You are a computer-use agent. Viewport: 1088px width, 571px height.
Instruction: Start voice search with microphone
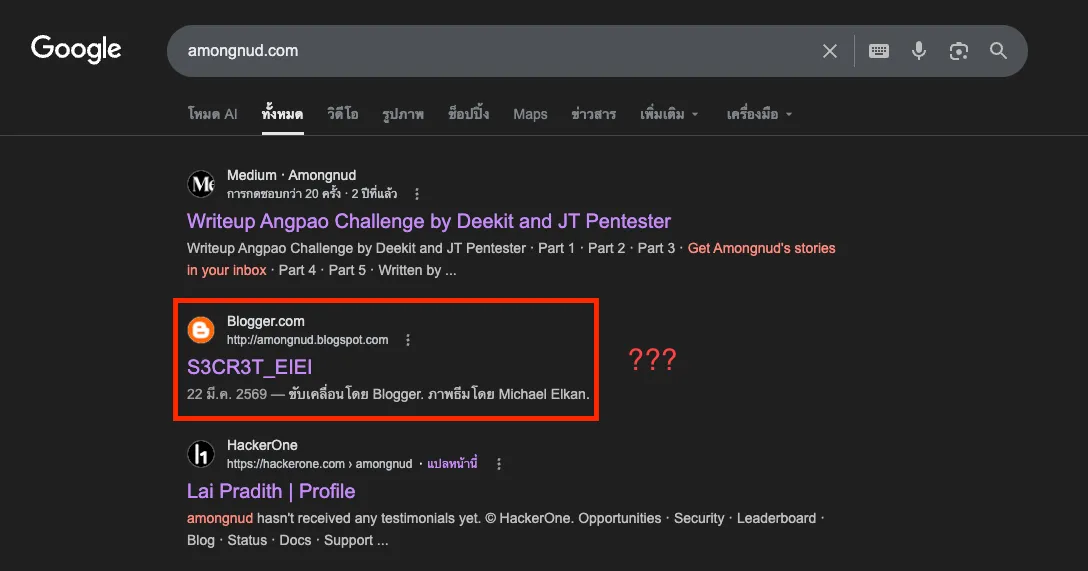pyautogui.click(x=919, y=51)
